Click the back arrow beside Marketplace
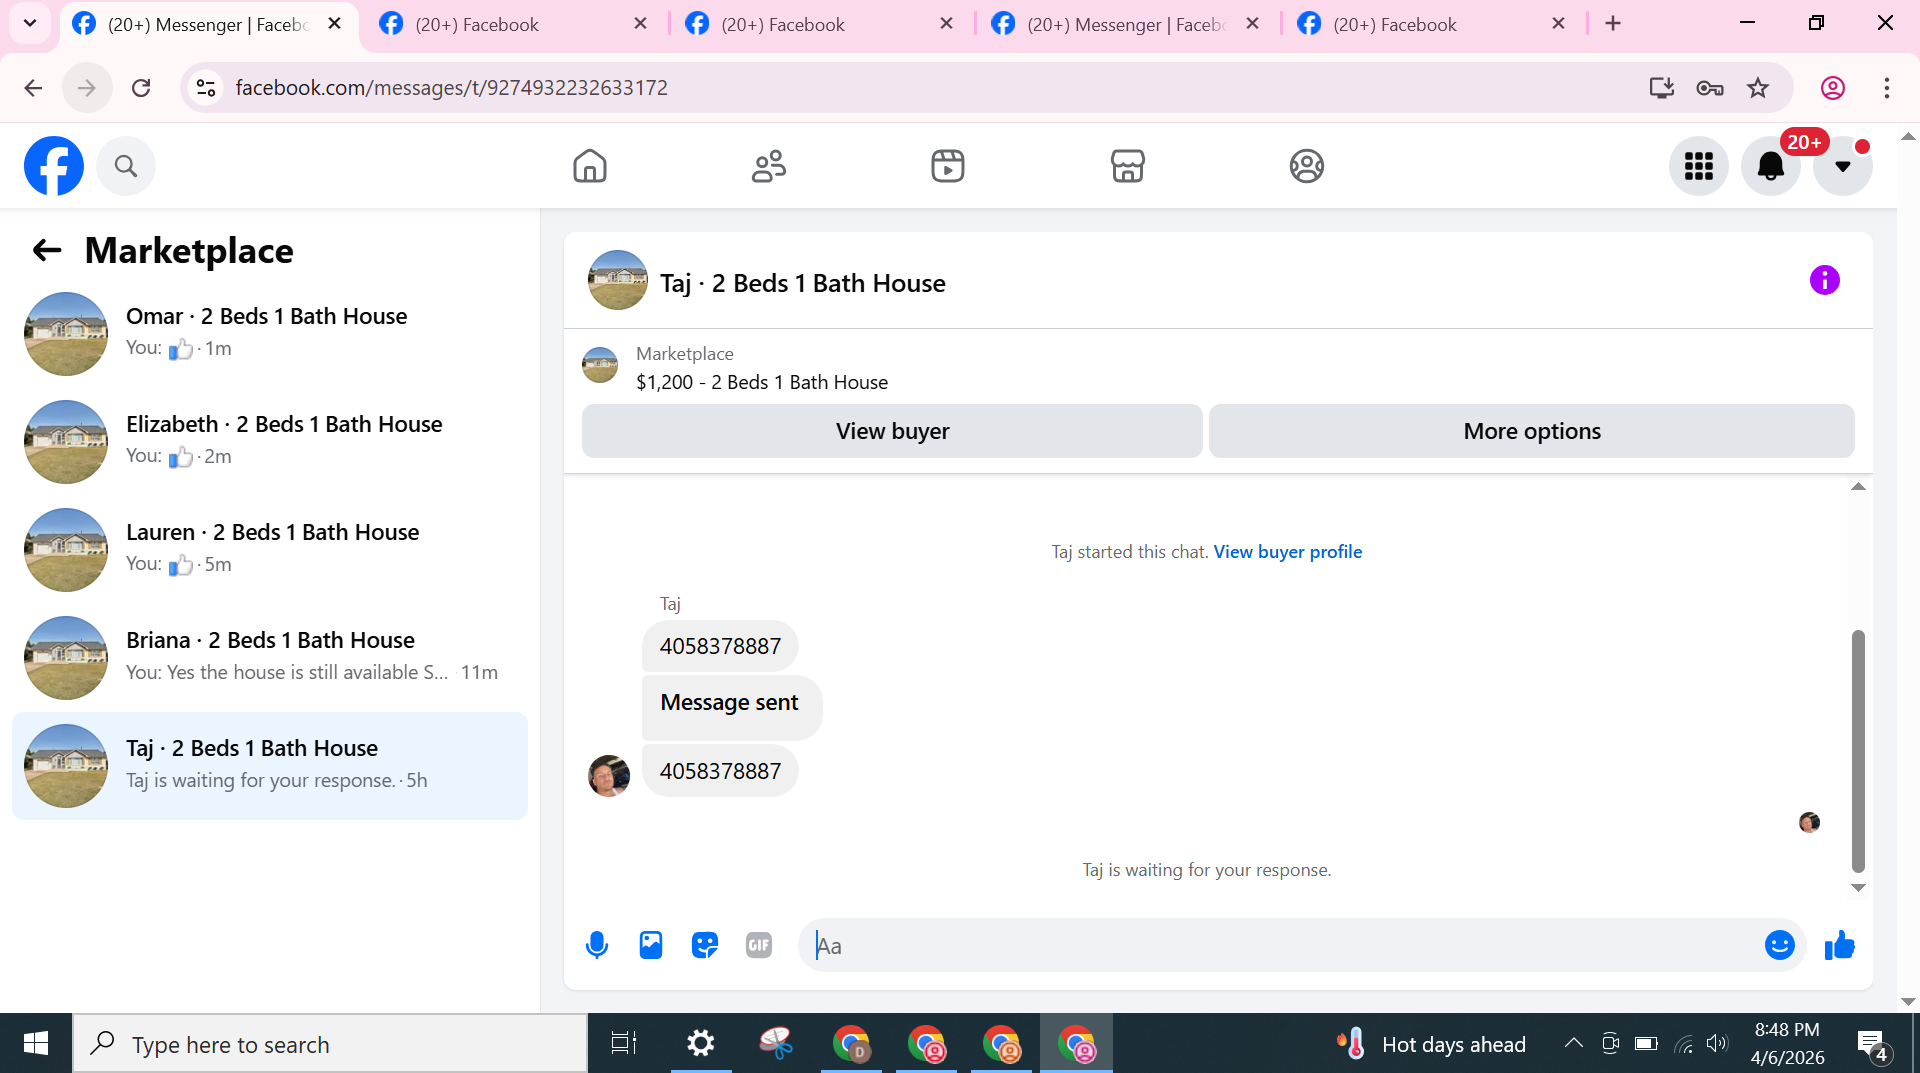This screenshot has height=1073, width=1920. point(47,250)
